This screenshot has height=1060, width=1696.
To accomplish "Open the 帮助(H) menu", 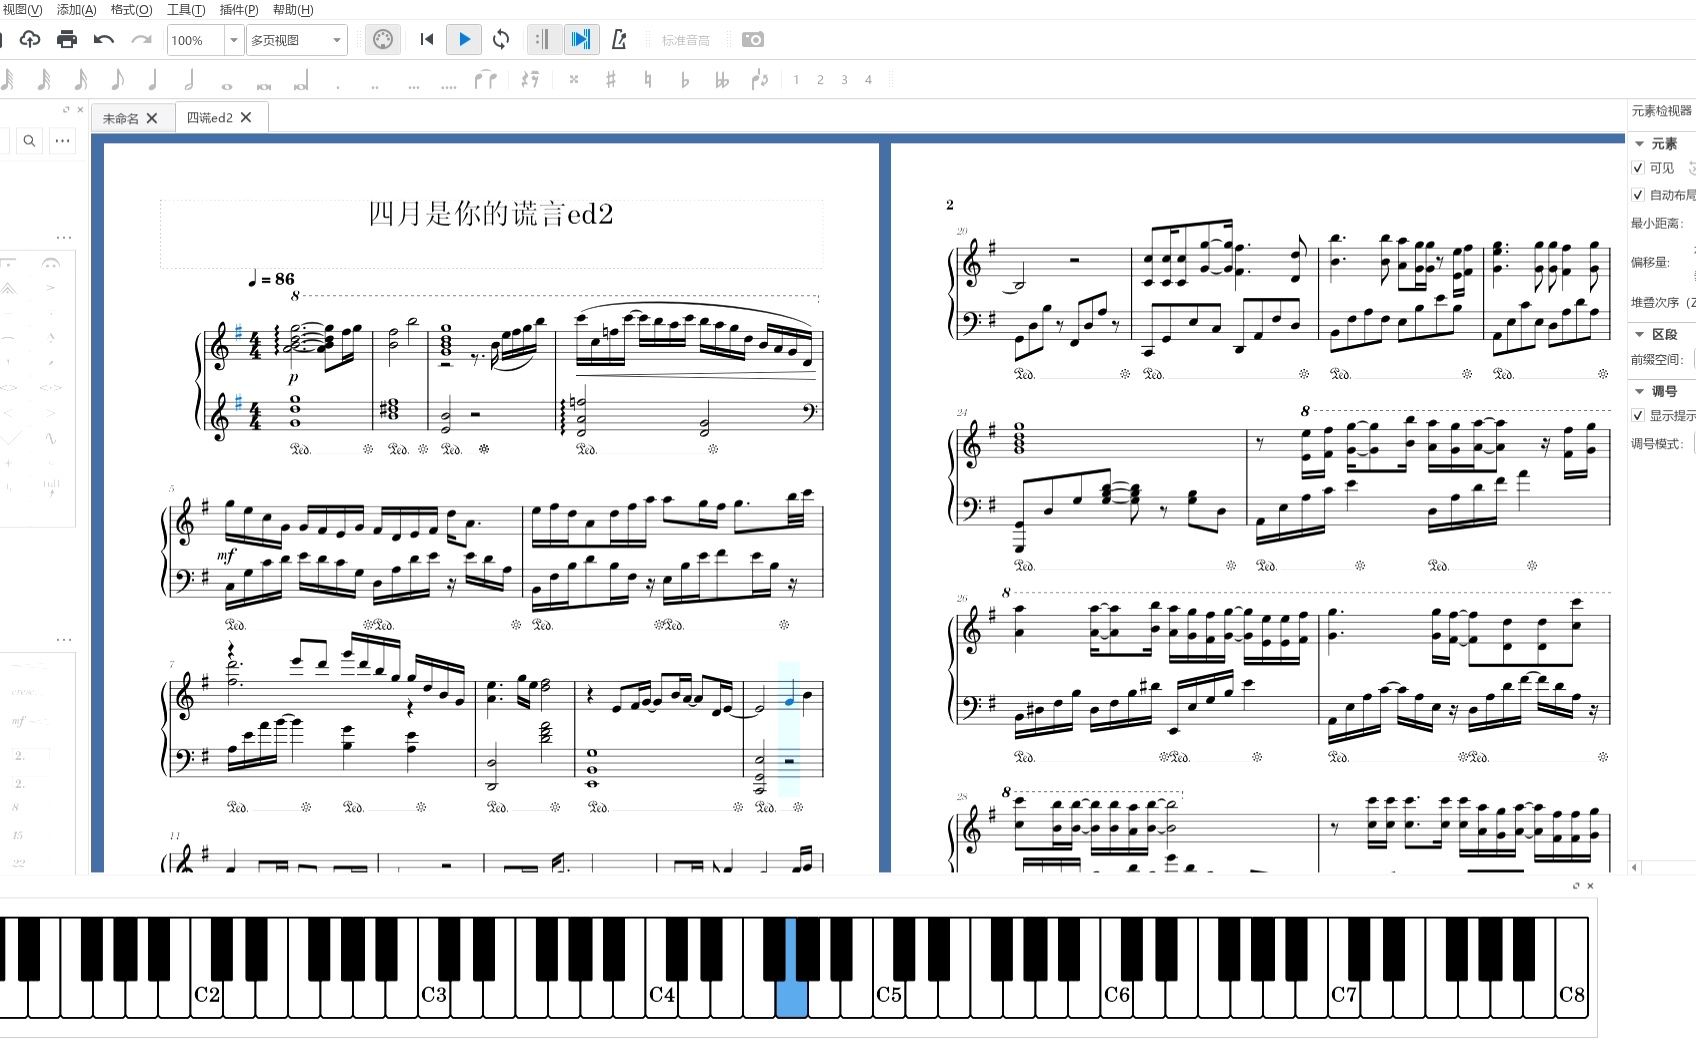I will tap(293, 10).
